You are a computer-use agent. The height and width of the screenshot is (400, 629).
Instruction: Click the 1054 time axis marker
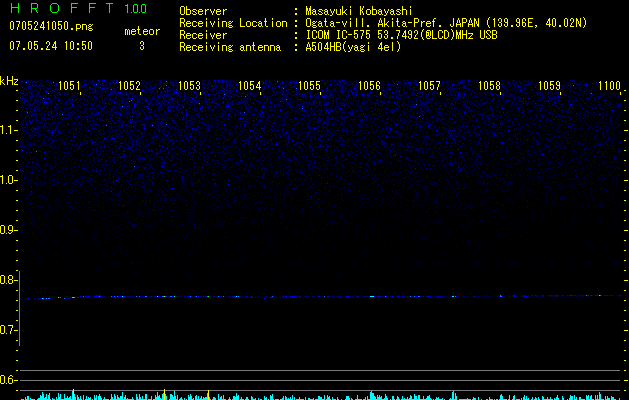(250, 86)
